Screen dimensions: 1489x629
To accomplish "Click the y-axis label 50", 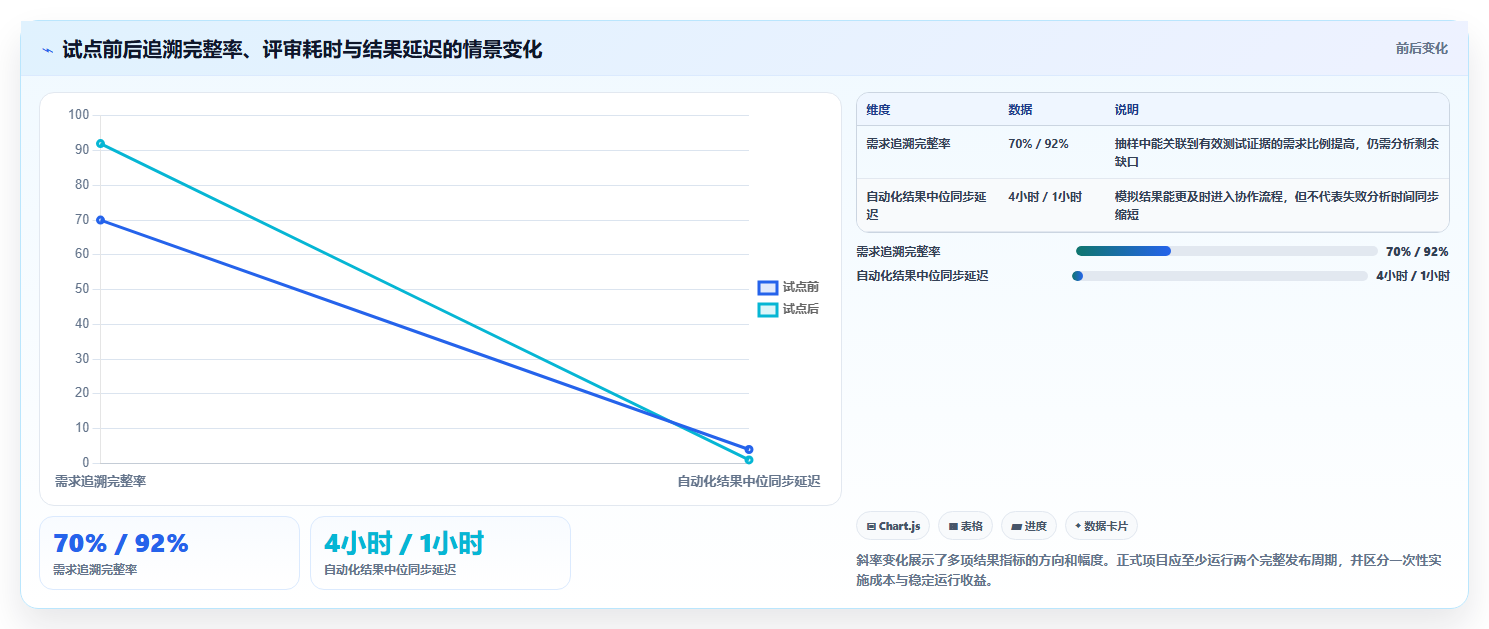I will click(x=82, y=289).
